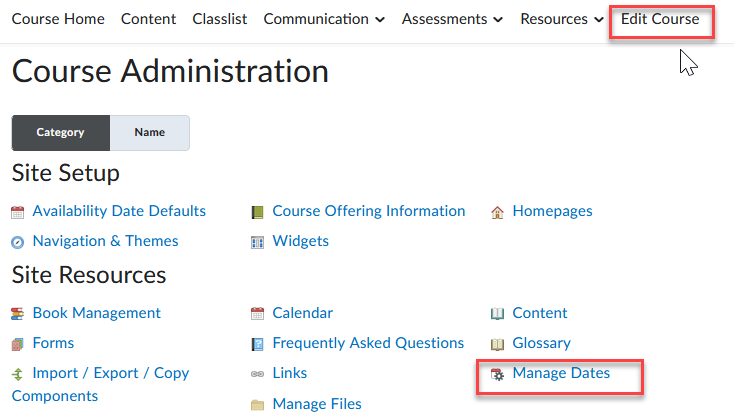734x418 pixels.
Task: Click the Book Management icon
Action: click(x=17, y=314)
